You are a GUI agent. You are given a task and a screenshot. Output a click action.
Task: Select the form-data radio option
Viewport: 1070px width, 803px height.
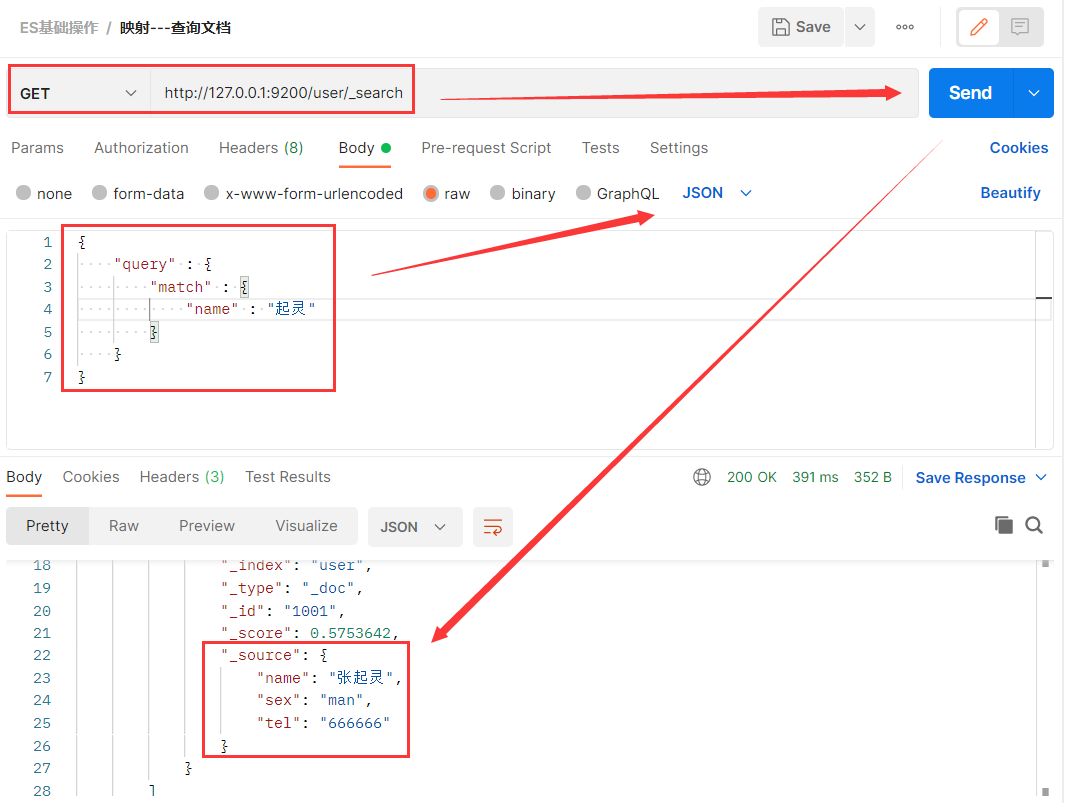100,193
